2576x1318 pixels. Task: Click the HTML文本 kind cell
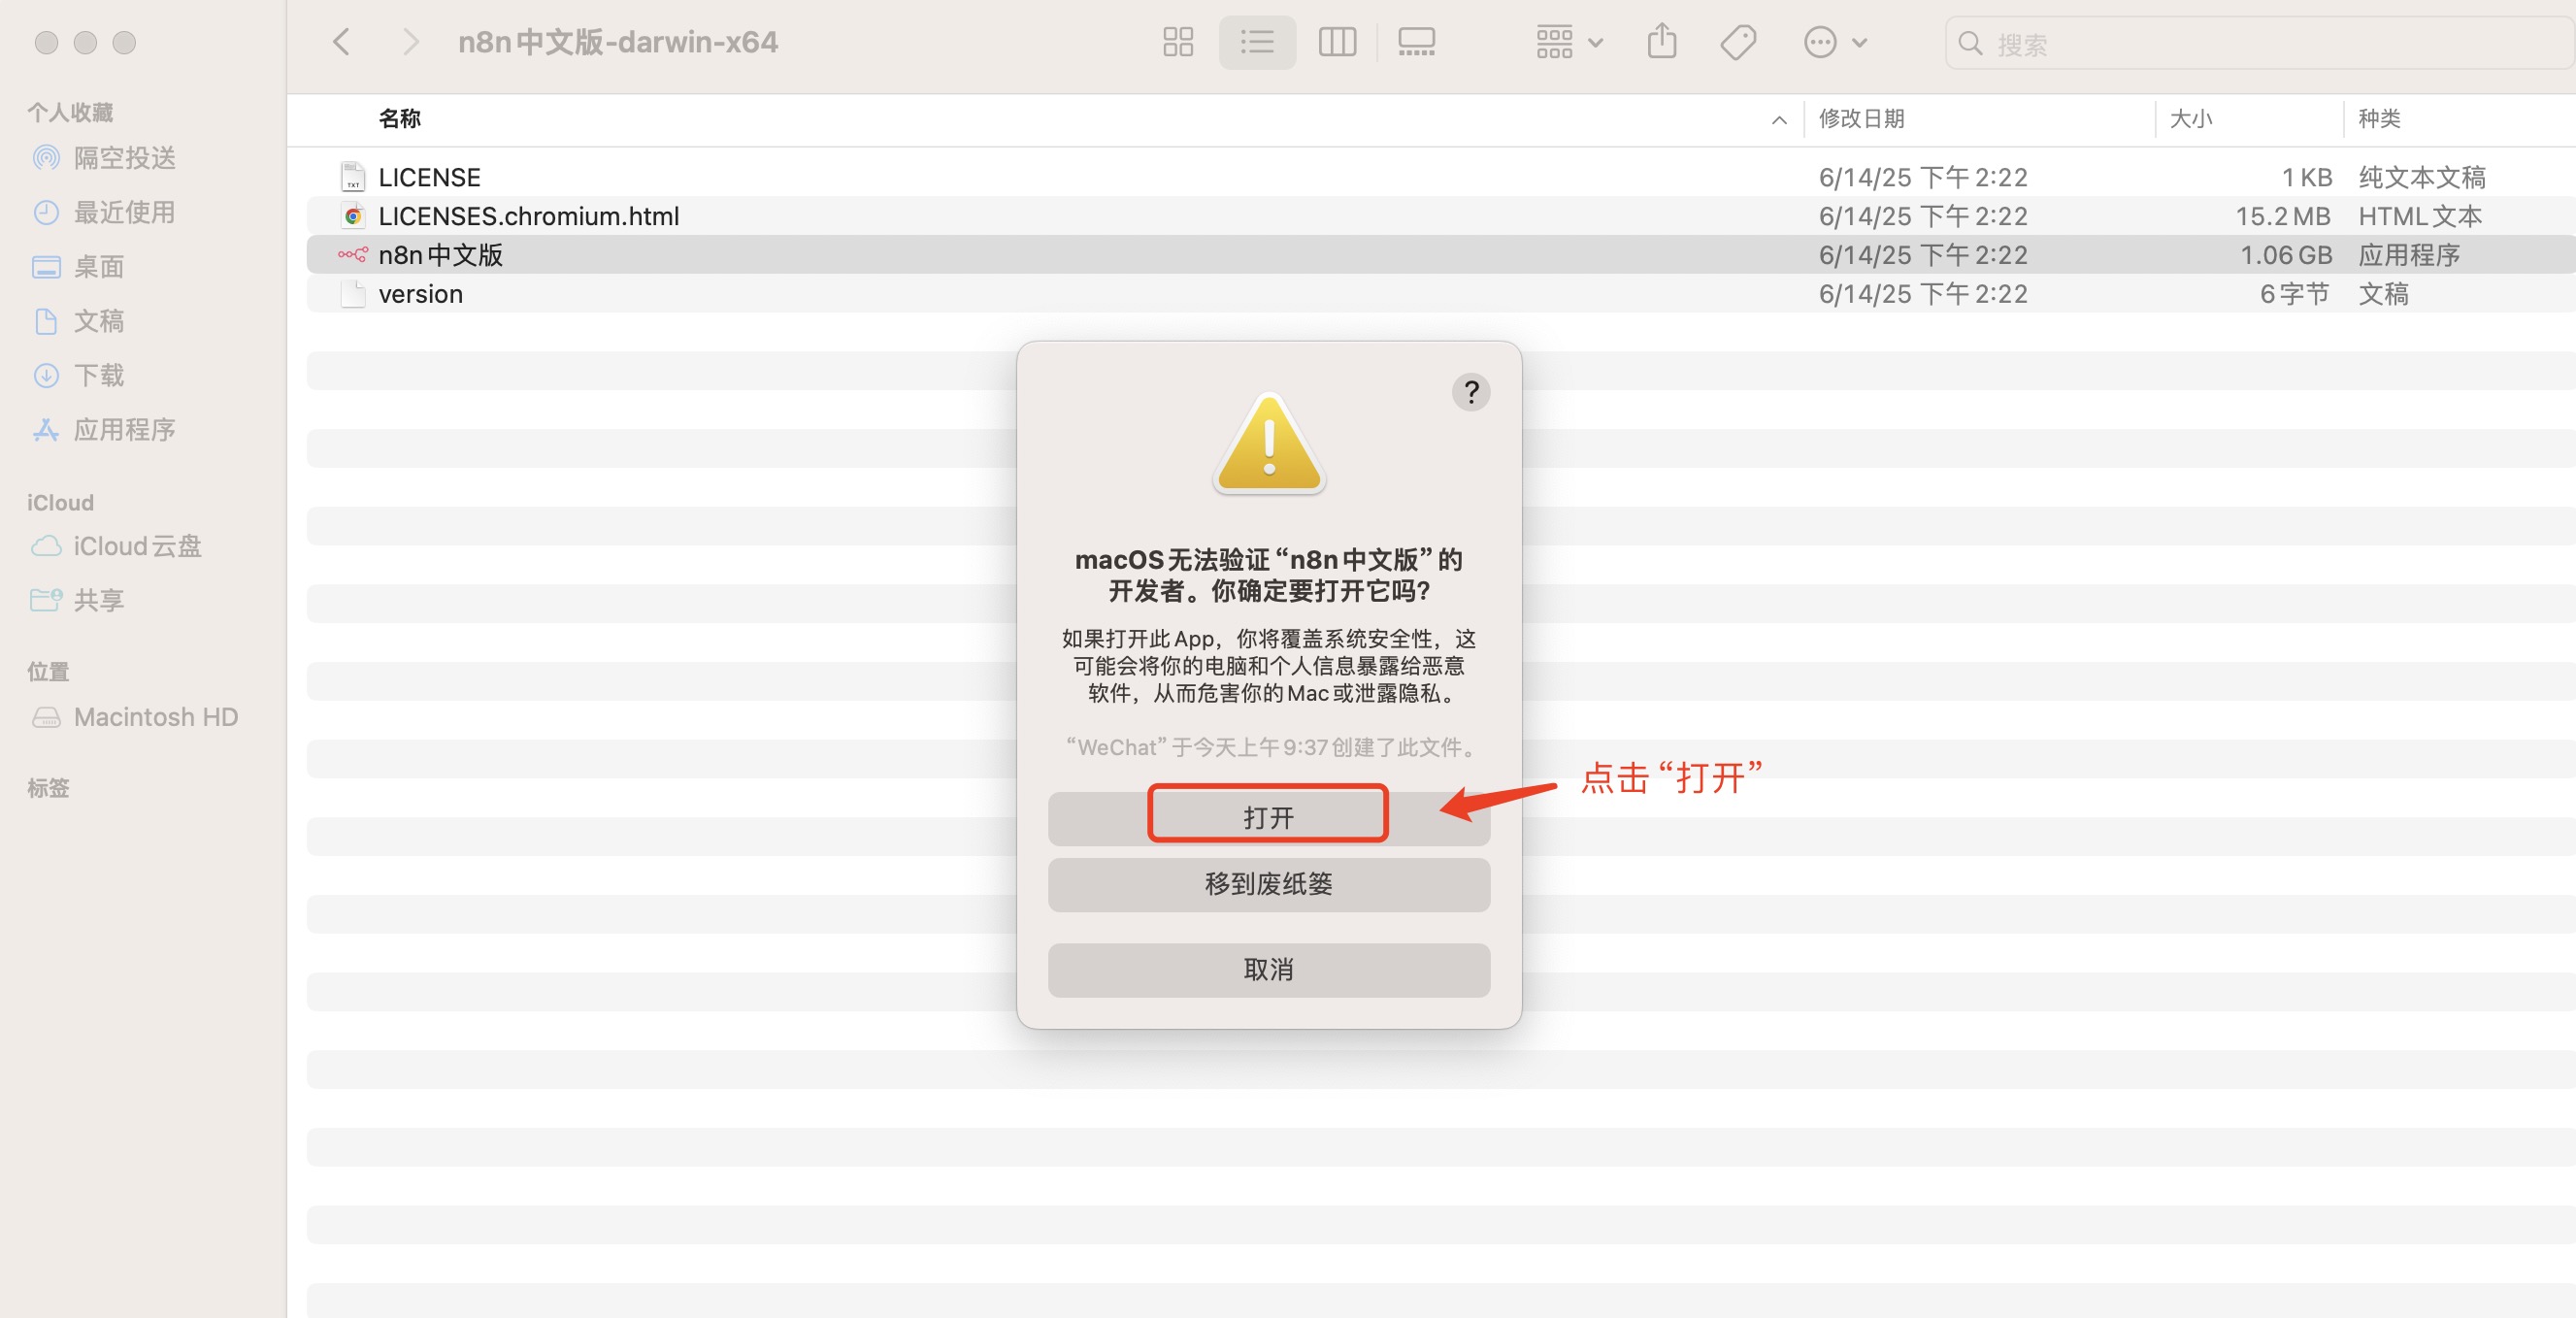click(2420, 216)
